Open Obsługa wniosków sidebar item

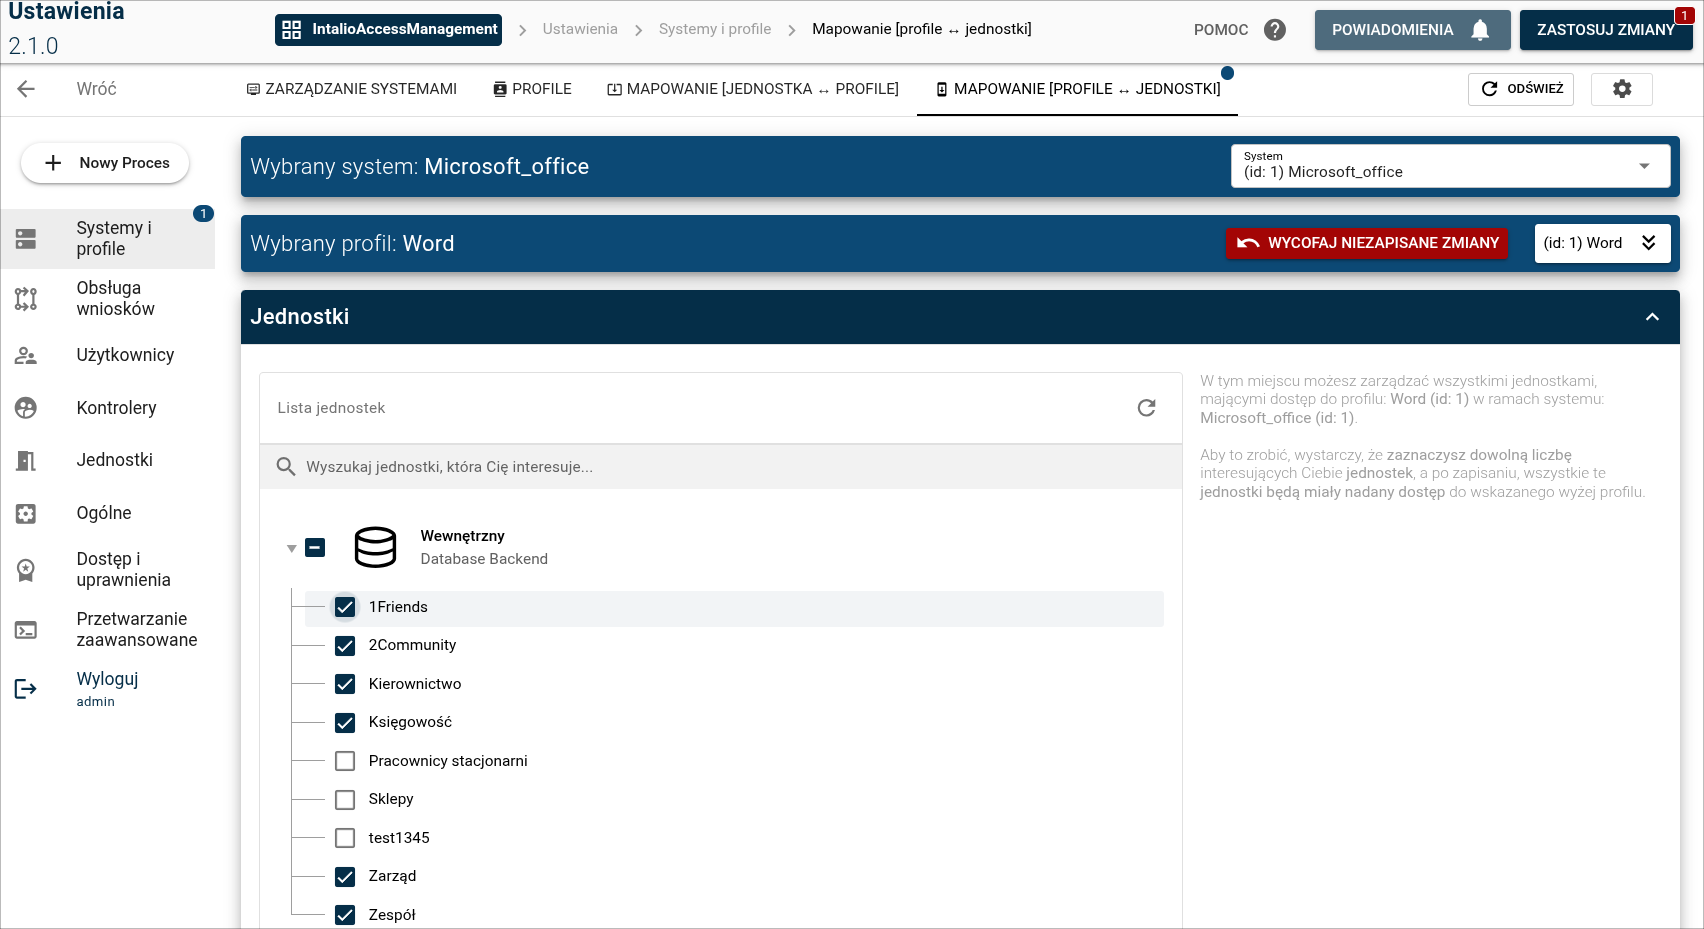click(108, 298)
